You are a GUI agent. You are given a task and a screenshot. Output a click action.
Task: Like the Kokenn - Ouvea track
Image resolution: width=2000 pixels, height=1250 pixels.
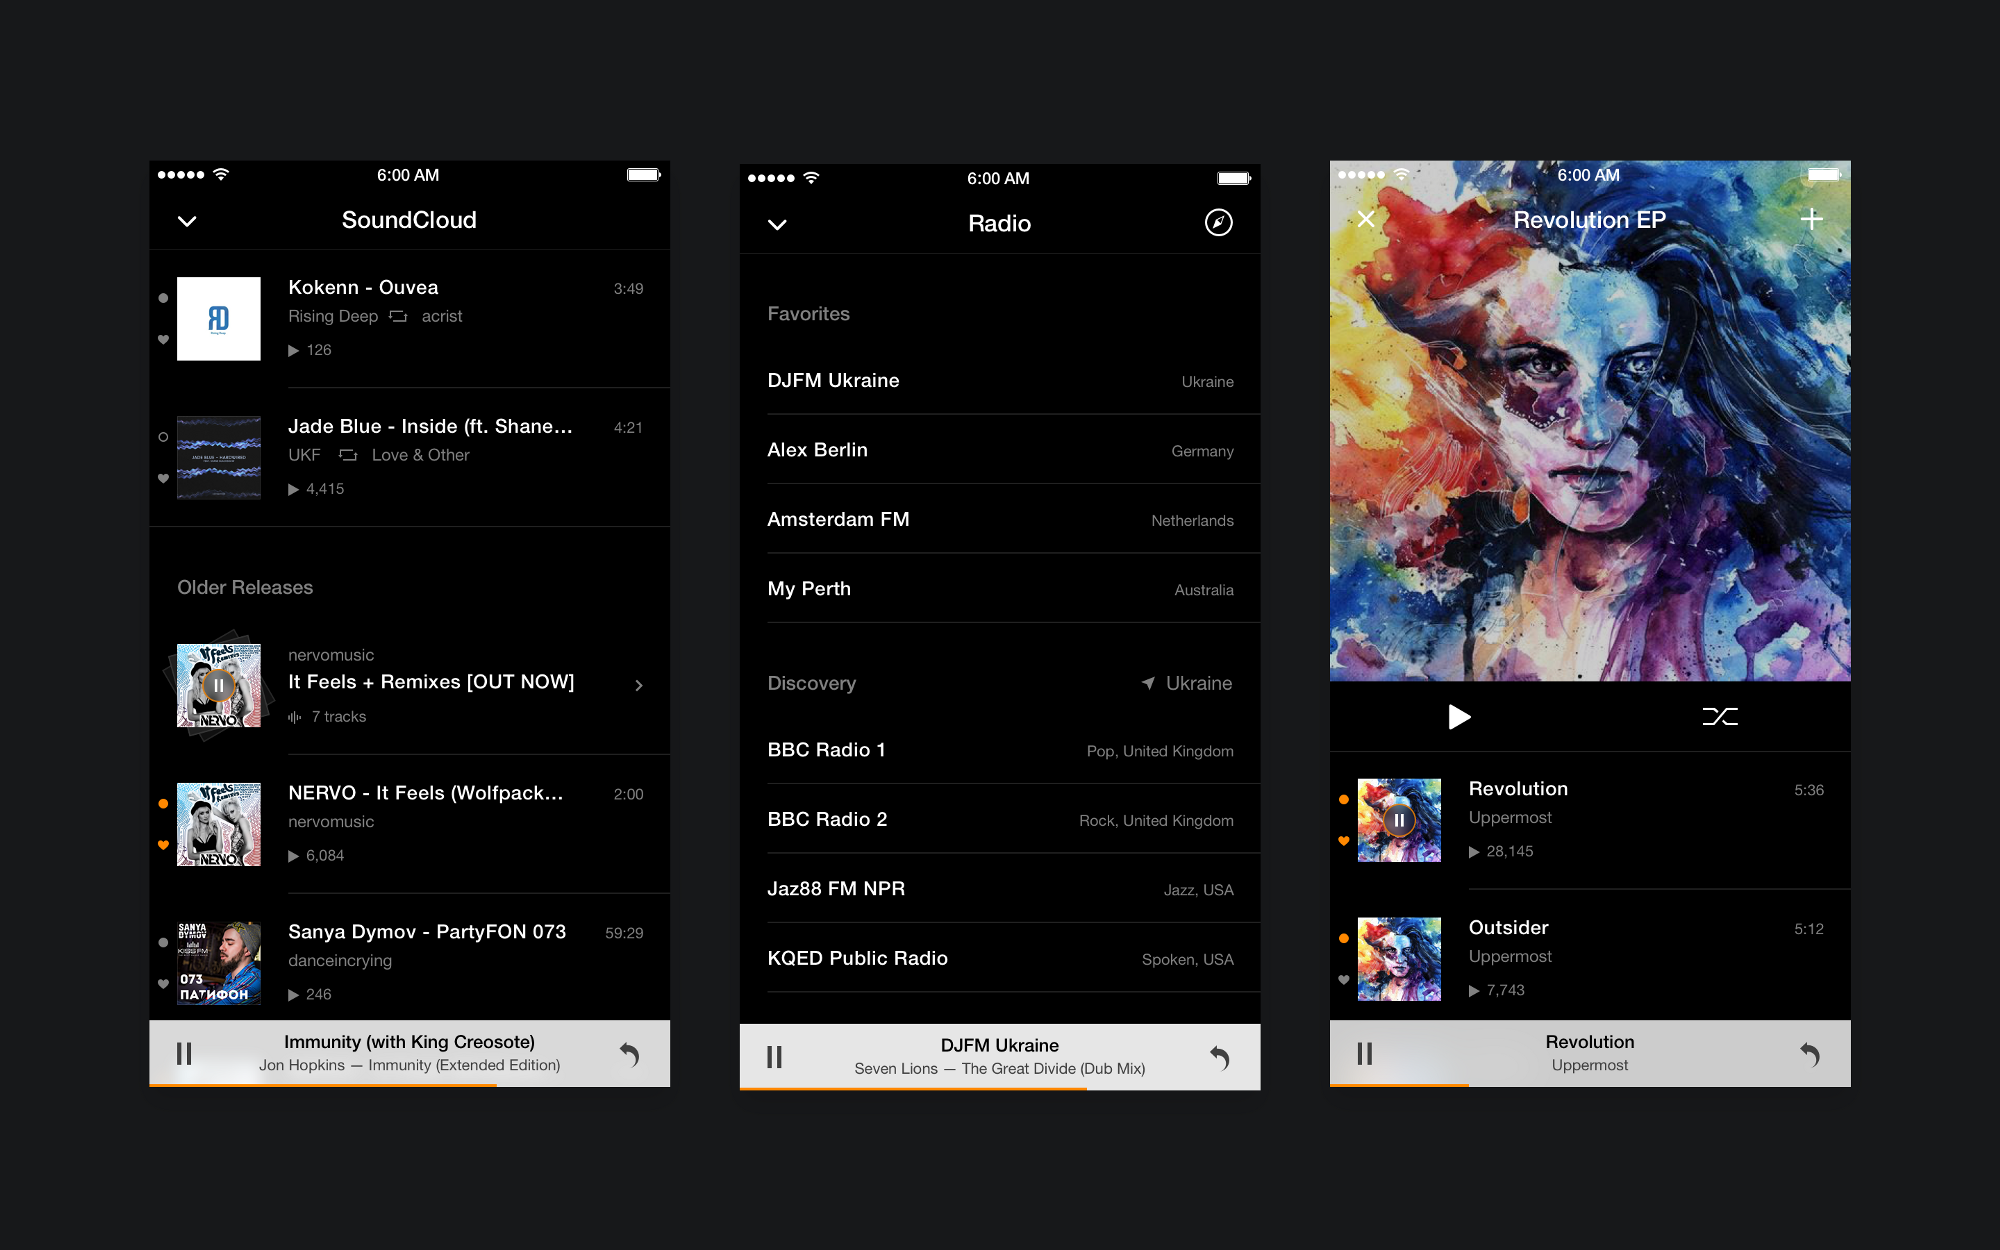163,340
